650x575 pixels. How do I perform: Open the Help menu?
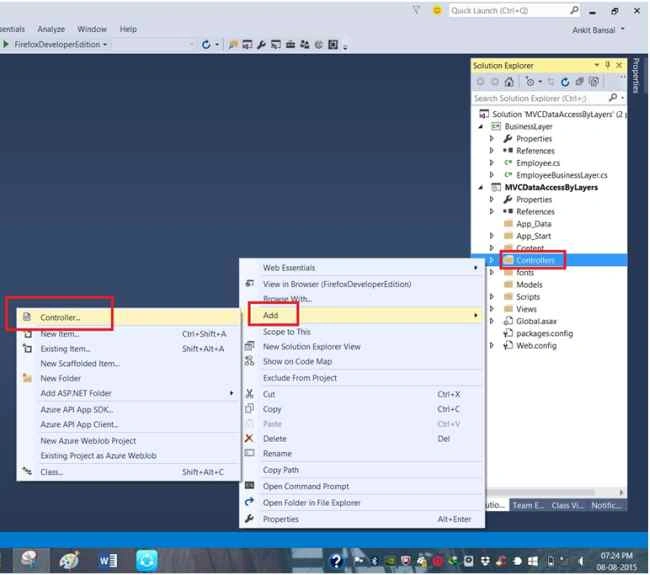pos(128,29)
